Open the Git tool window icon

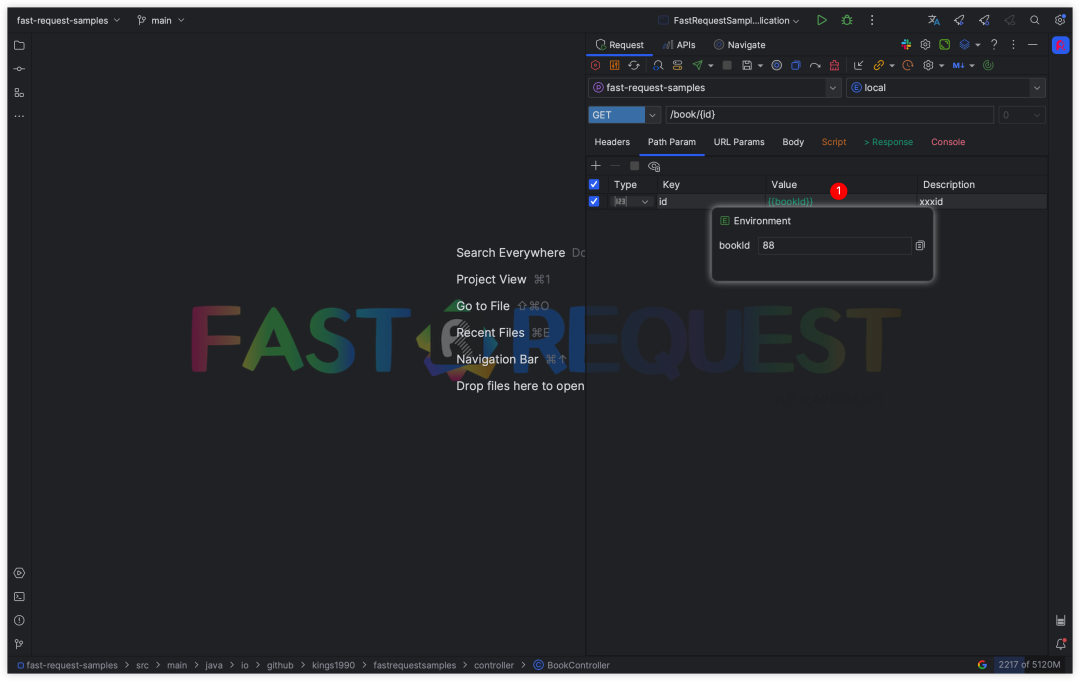19,644
